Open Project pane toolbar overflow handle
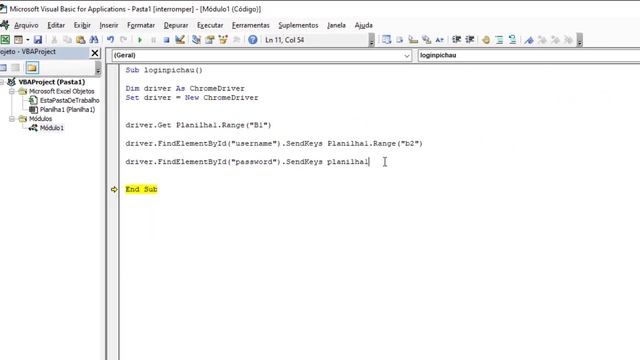The width and height of the screenshot is (640, 360). (x=98, y=68)
